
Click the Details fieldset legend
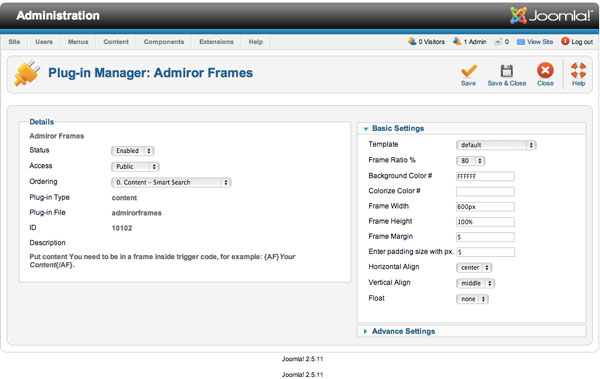[x=42, y=122]
